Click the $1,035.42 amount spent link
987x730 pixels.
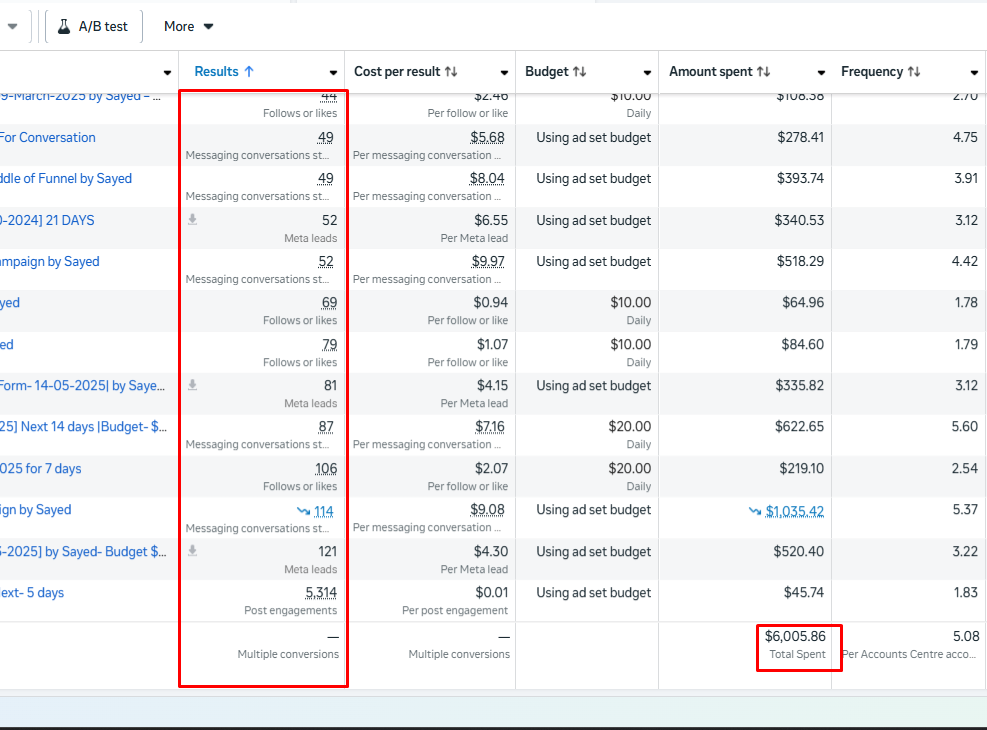(795, 511)
